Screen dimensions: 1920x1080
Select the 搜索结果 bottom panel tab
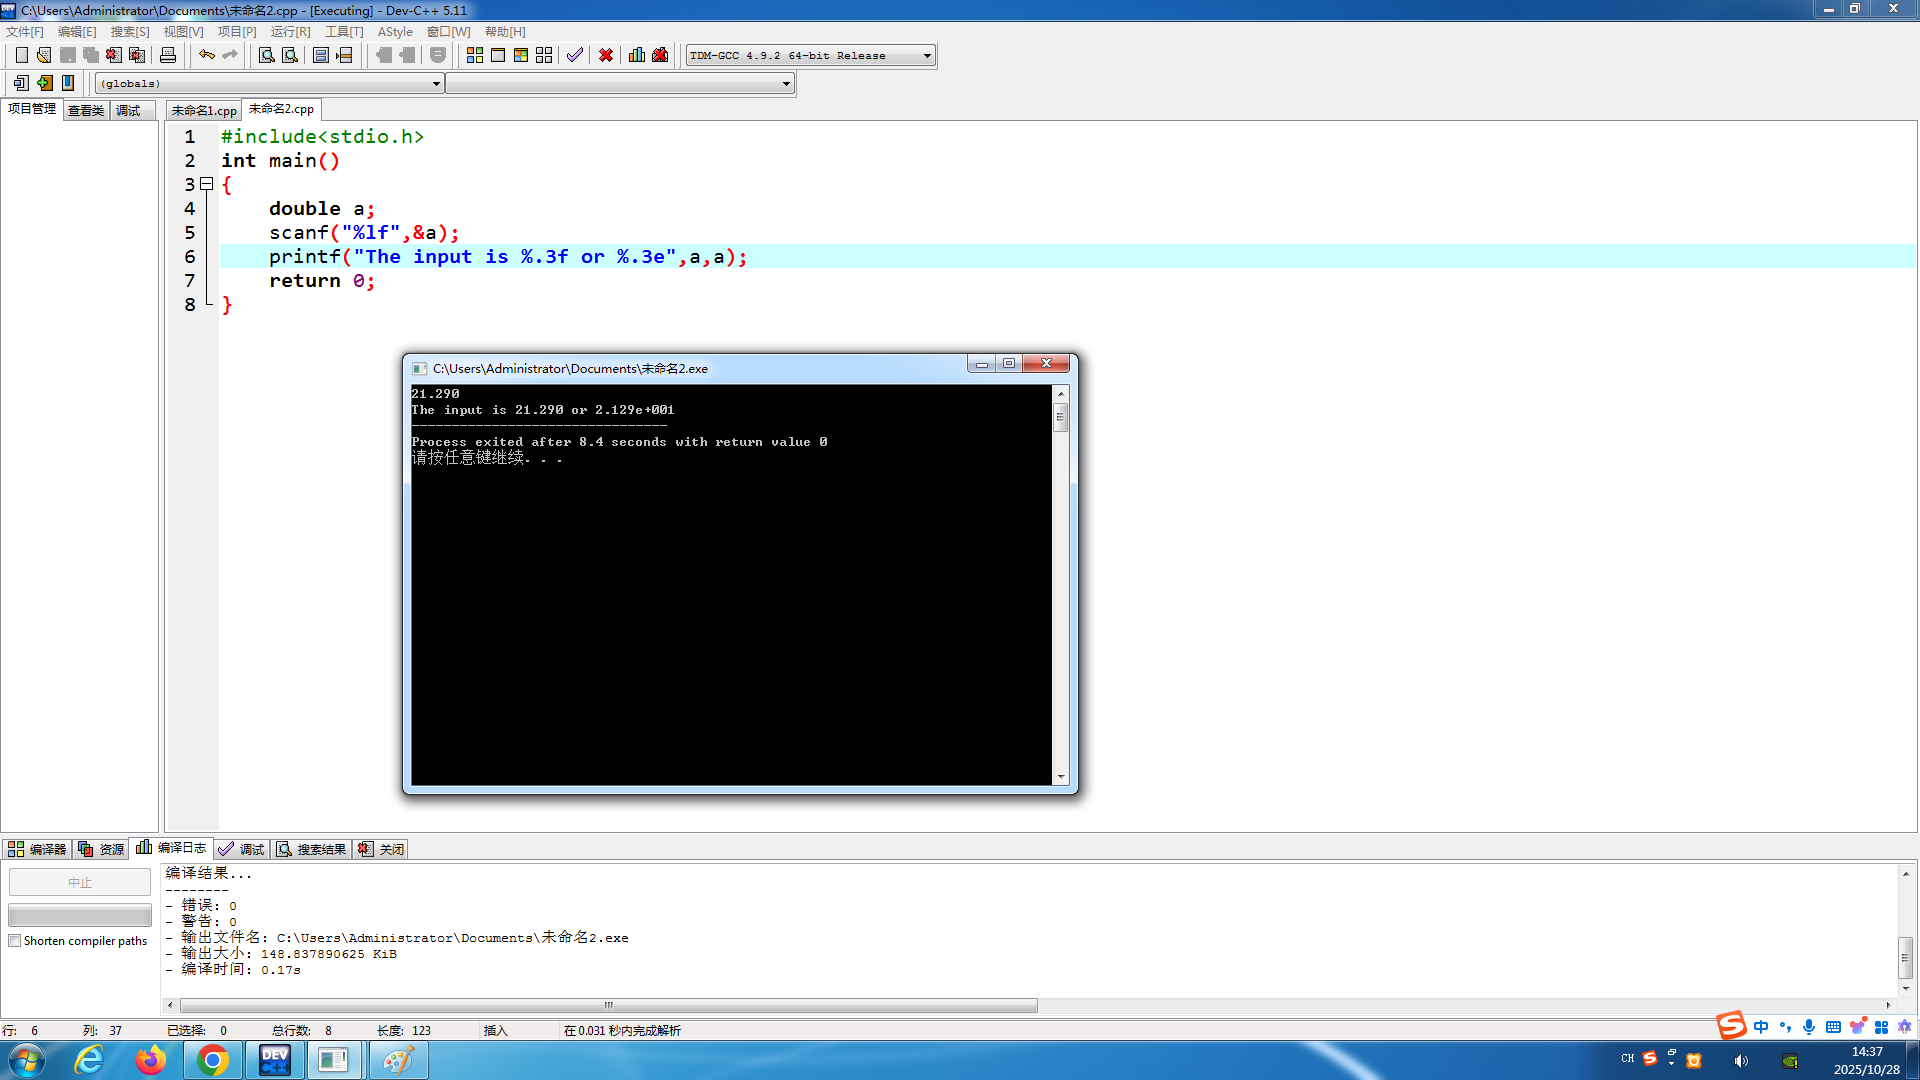click(x=312, y=849)
